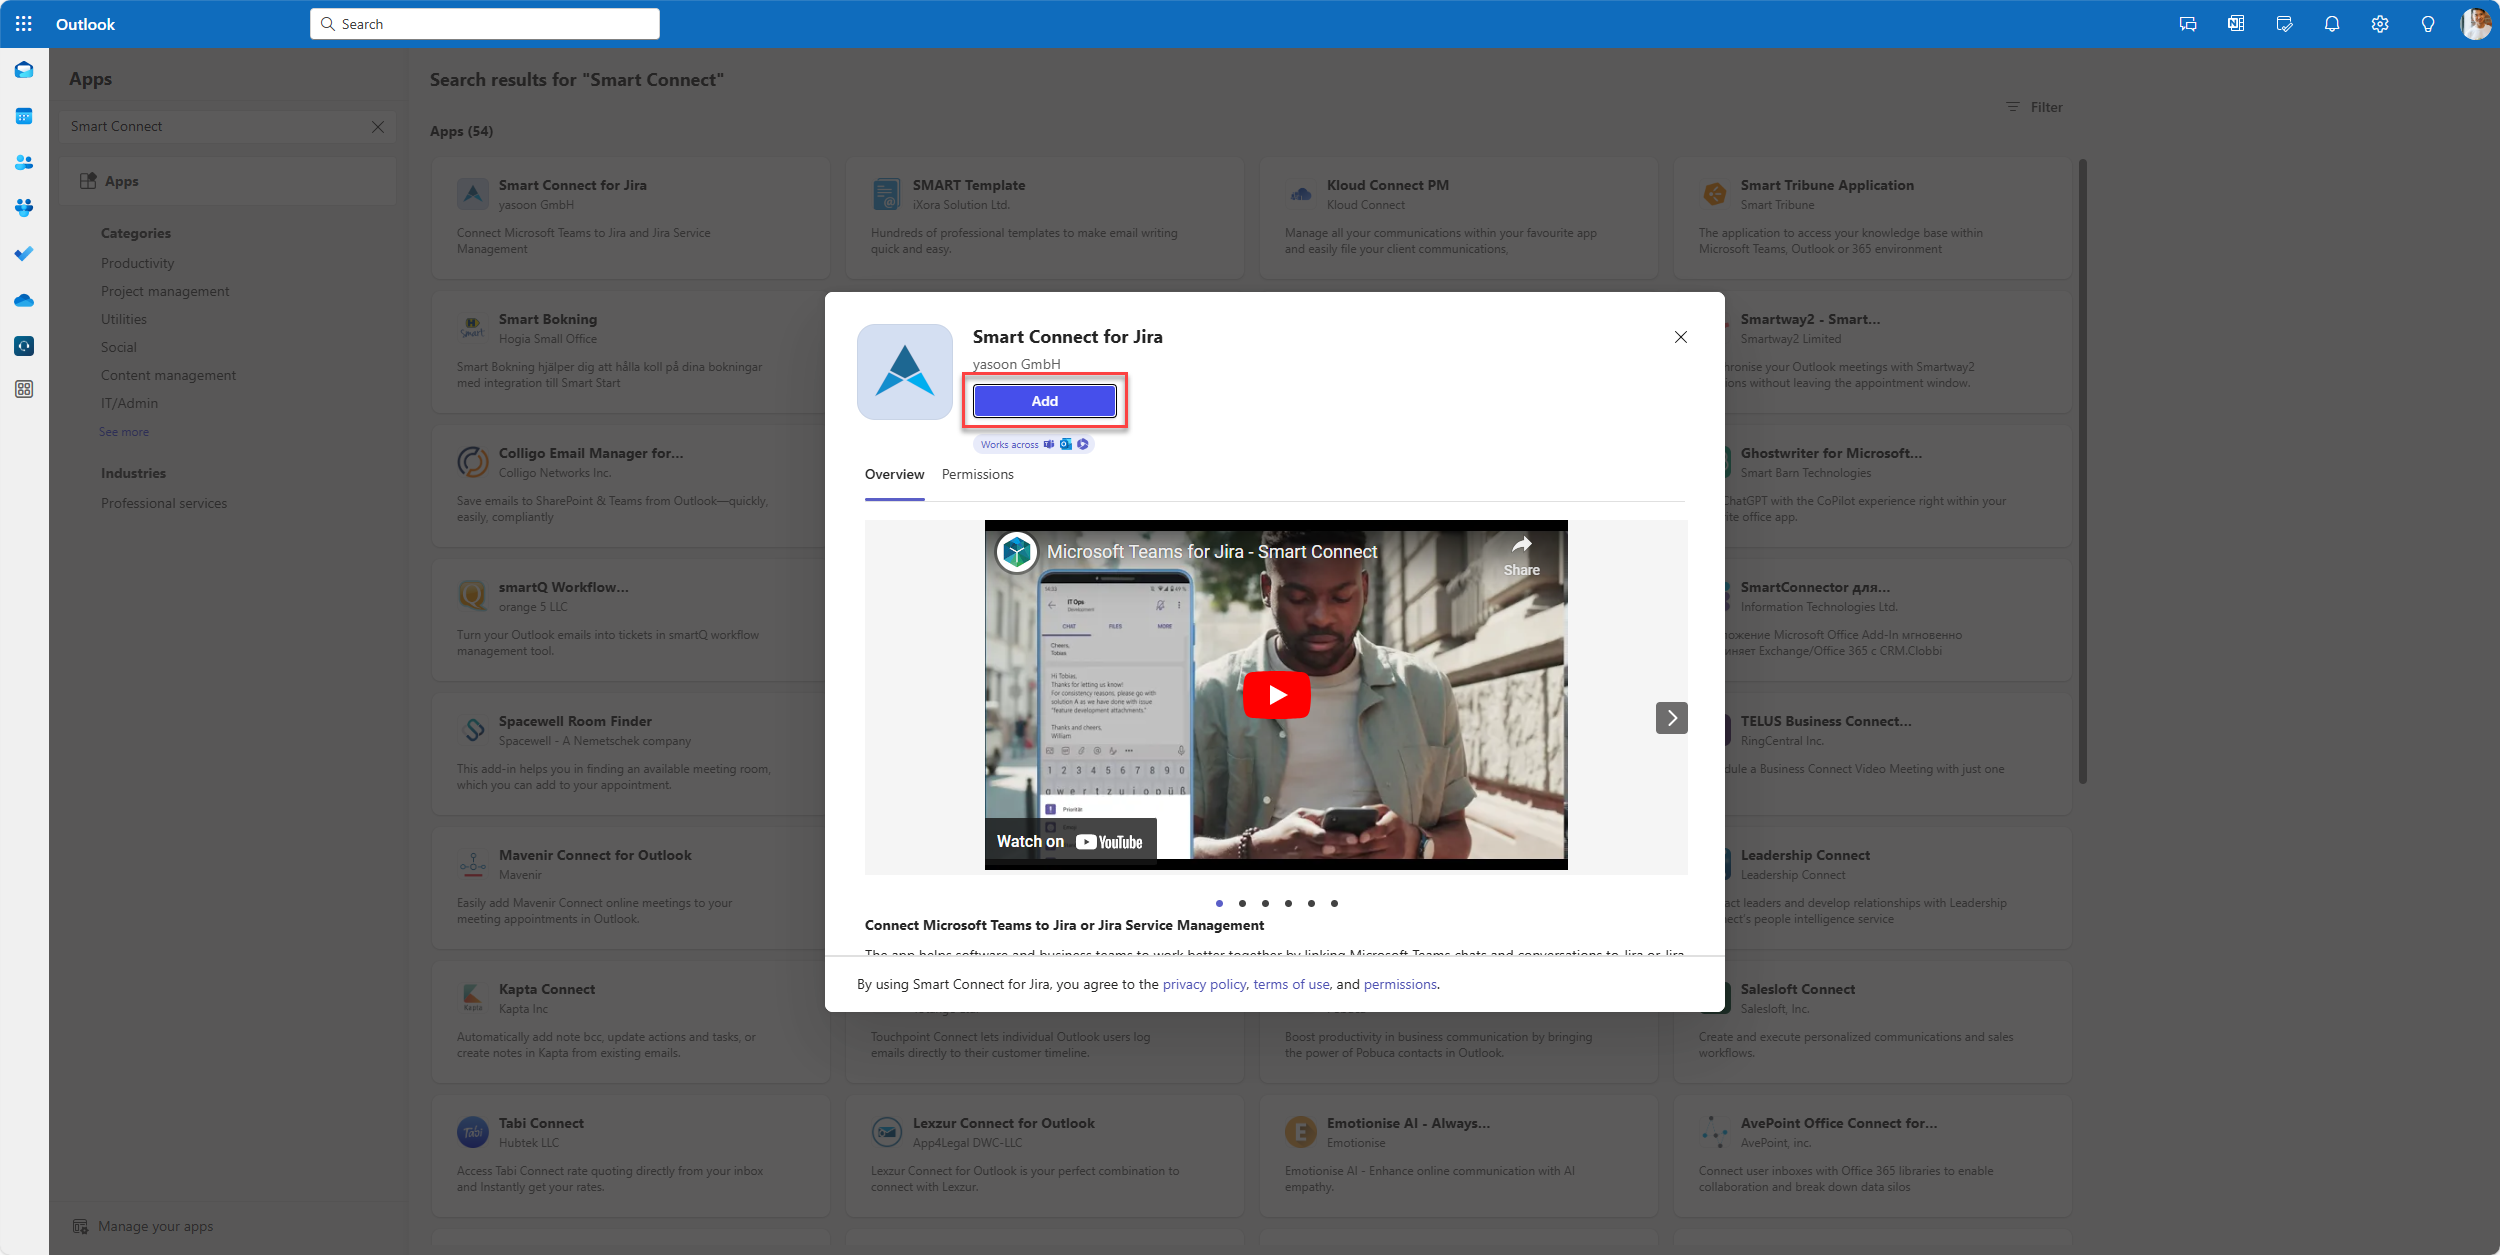Open OneDrive cloud icon in rail
2500x1255 pixels.
coord(24,300)
